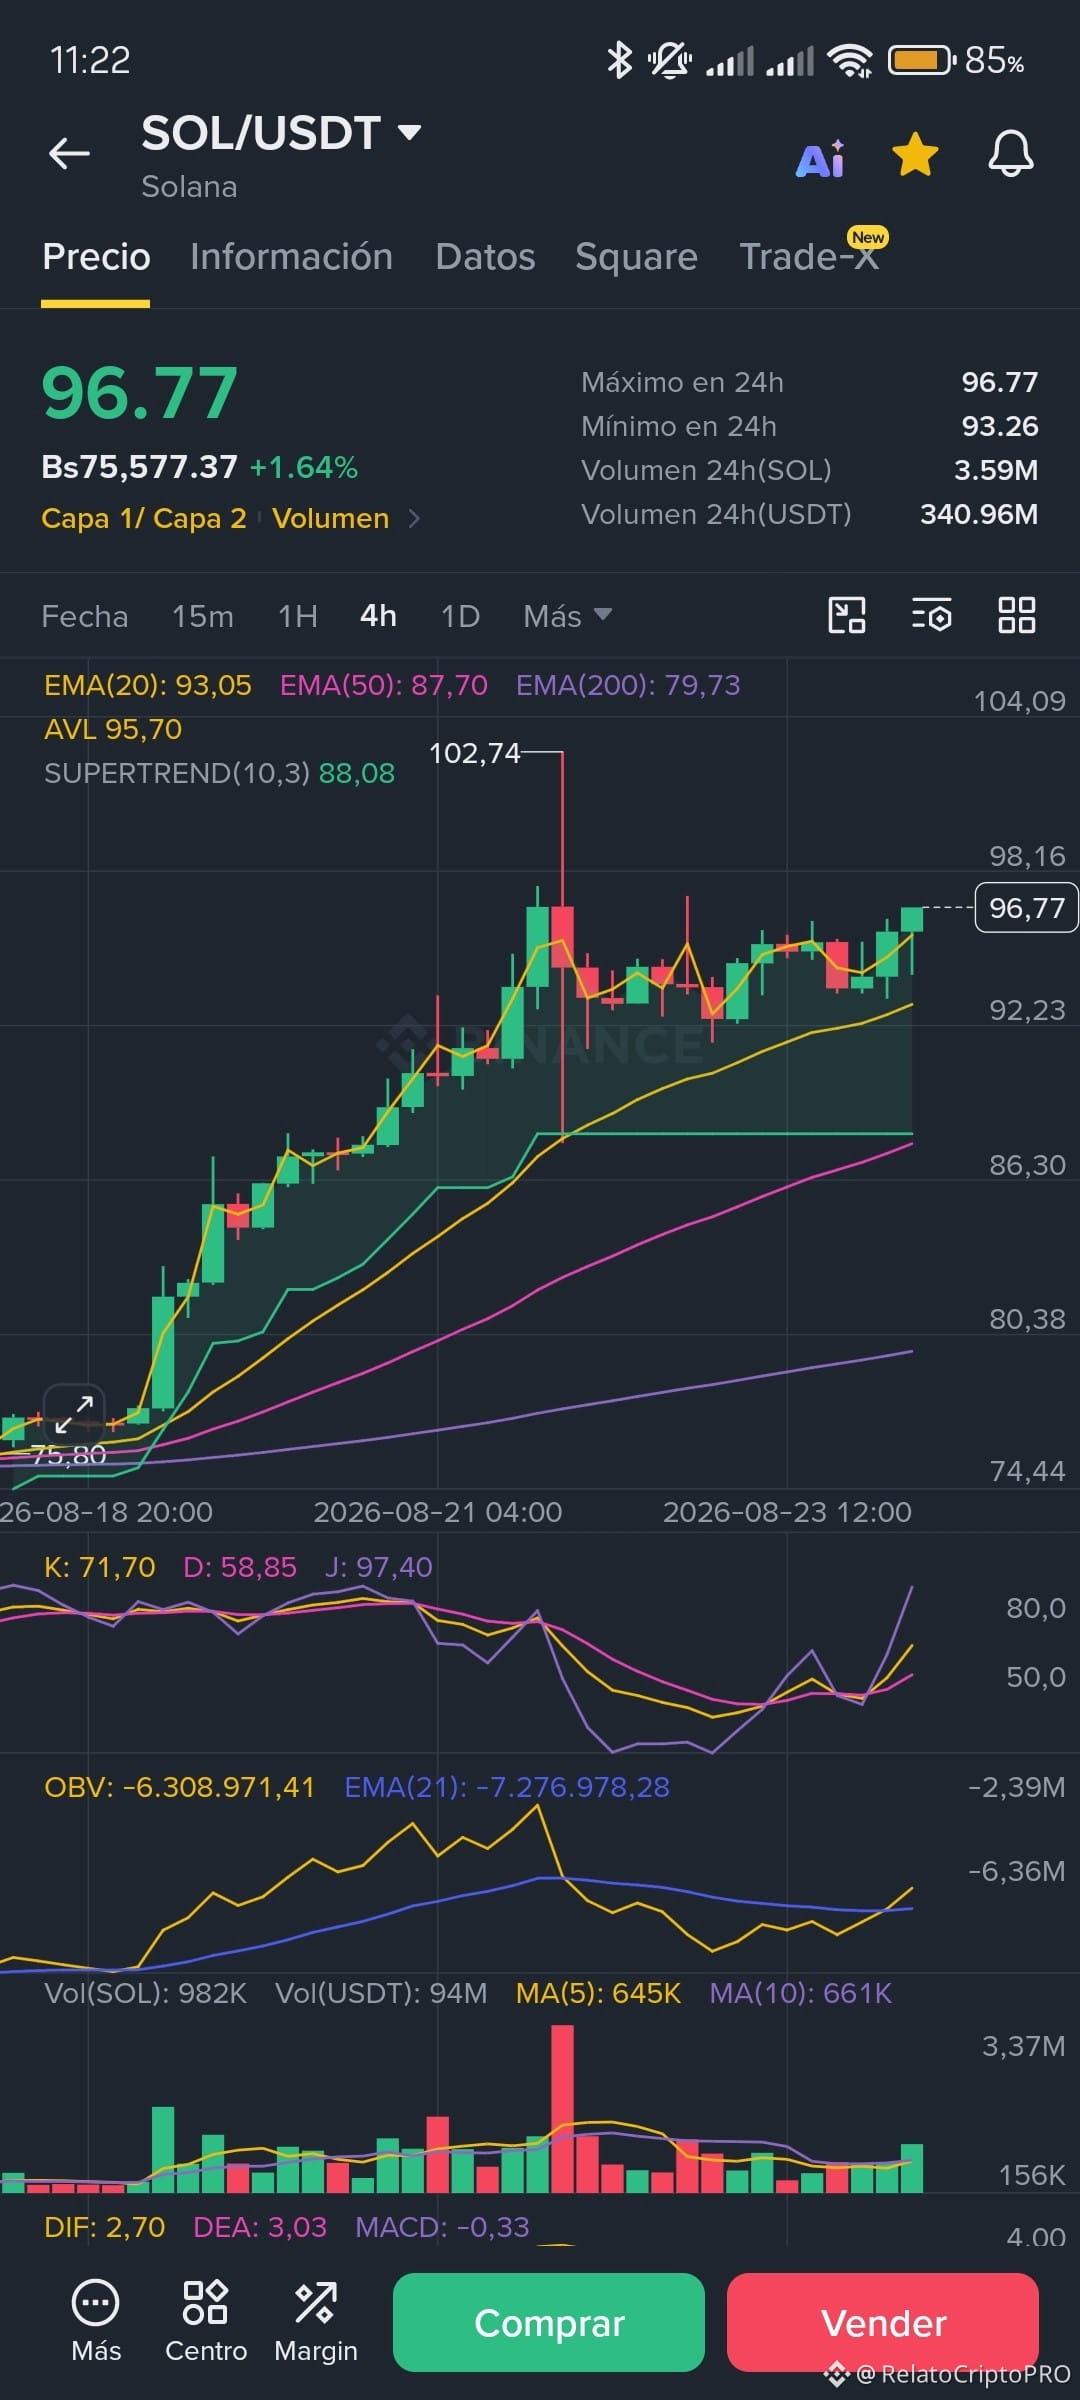Tap the red Vender button

click(883, 2322)
